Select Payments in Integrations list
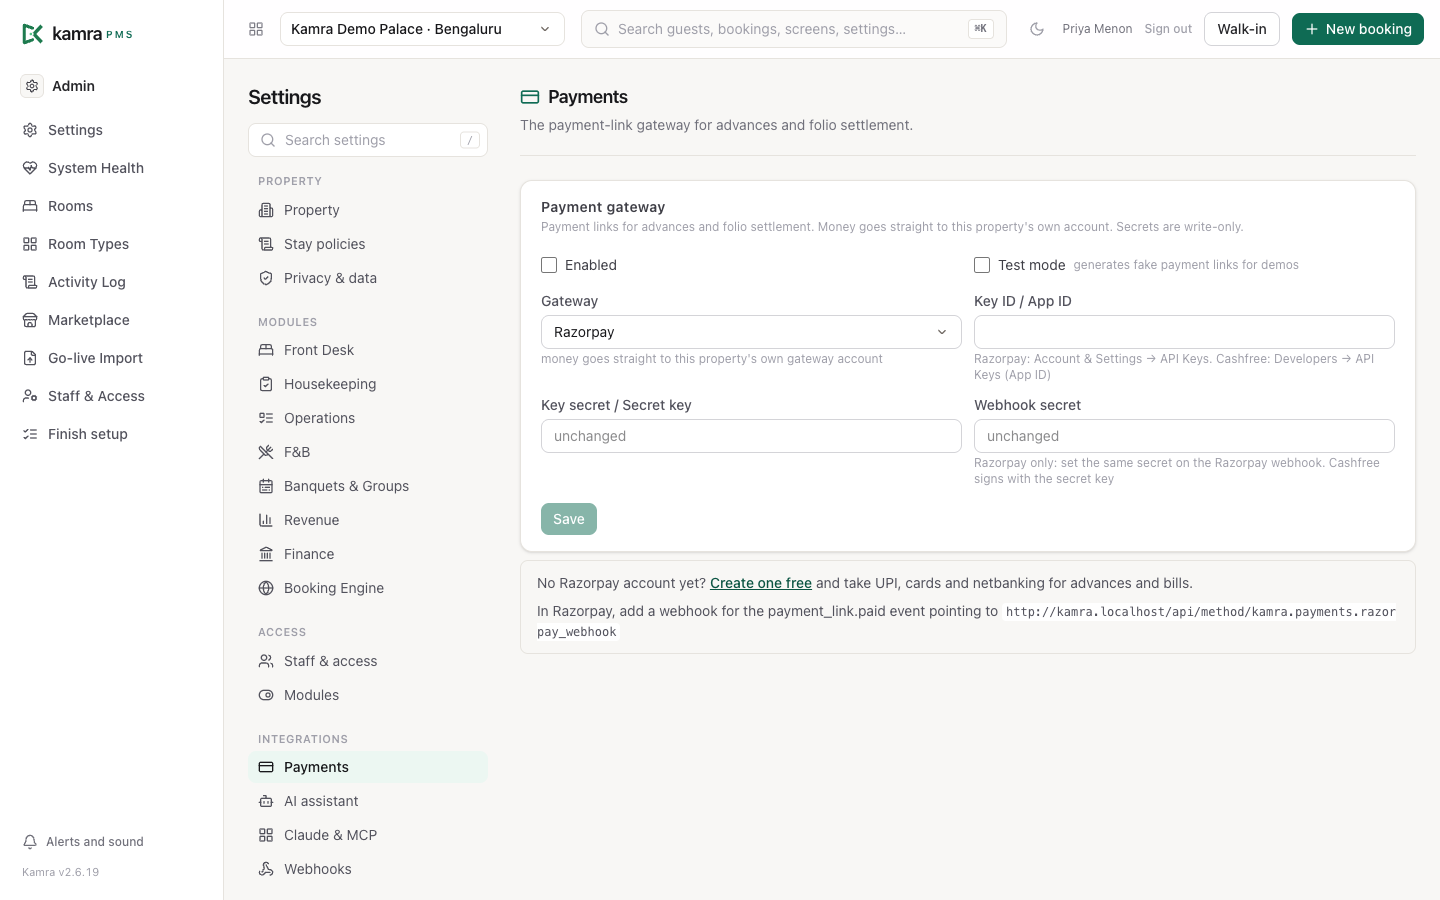 point(368,767)
